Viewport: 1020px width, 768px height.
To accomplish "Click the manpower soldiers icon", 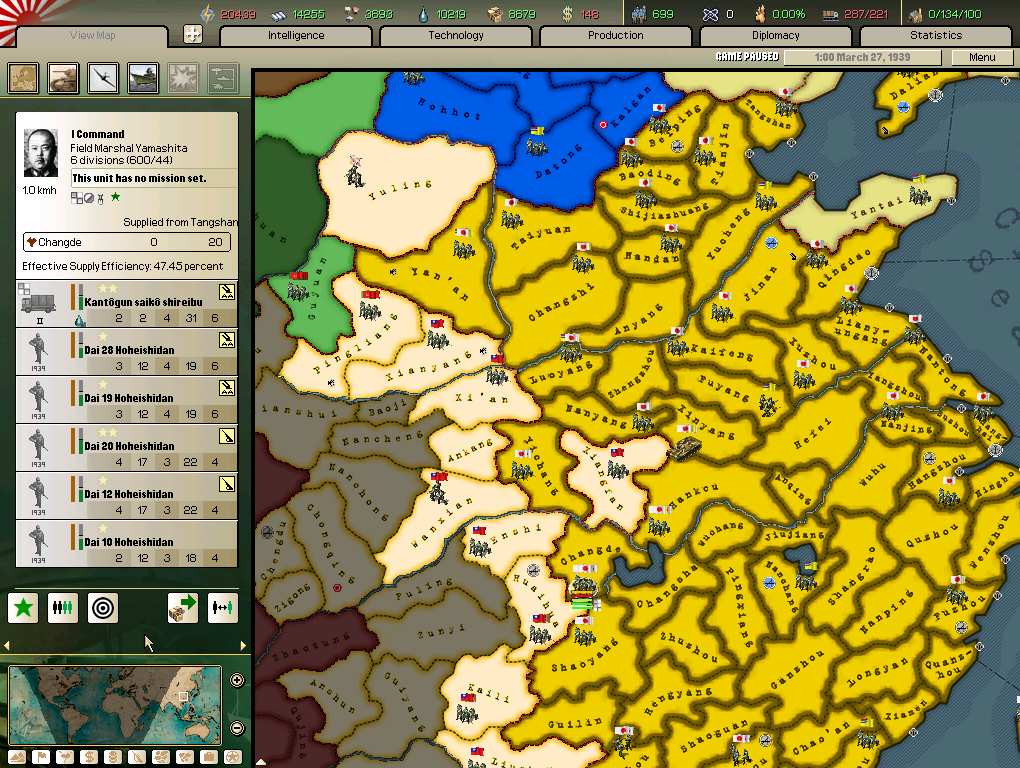I will coord(638,14).
